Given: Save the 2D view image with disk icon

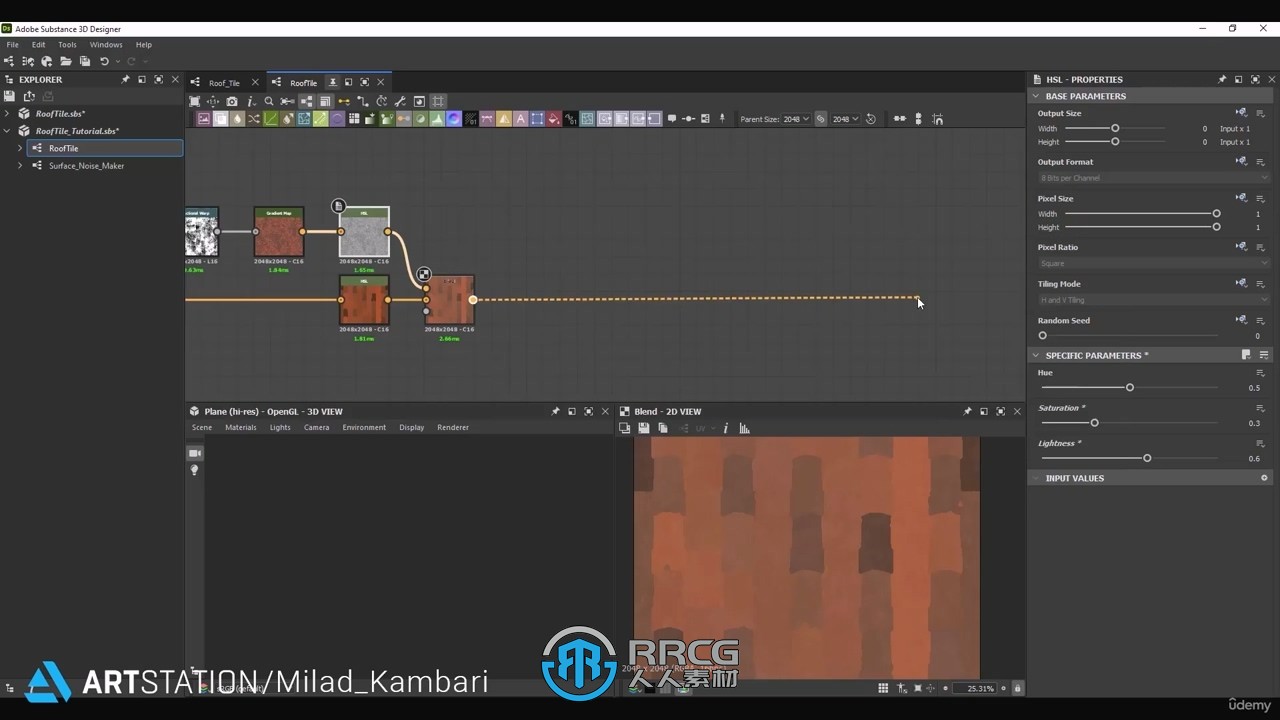Looking at the screenshot, I should click(x=644, y=428).
